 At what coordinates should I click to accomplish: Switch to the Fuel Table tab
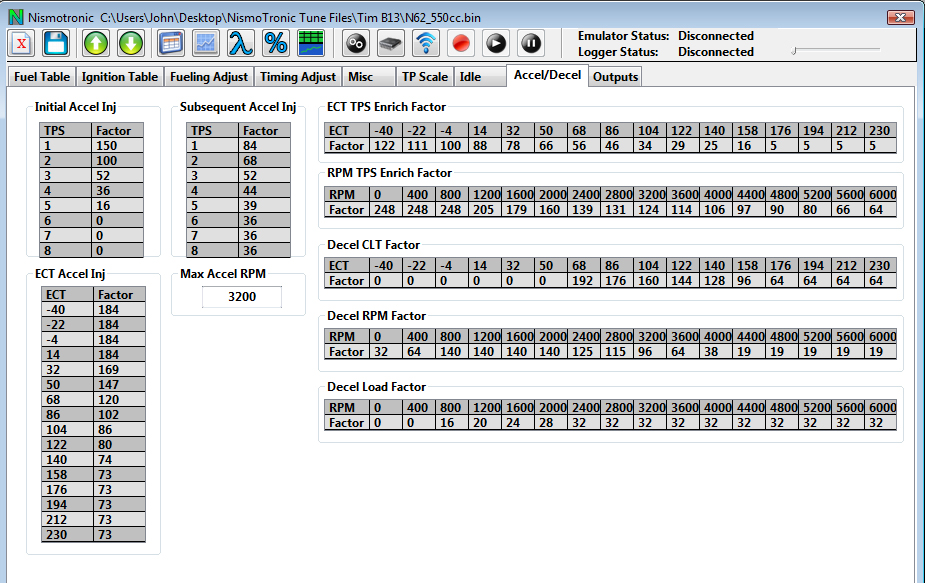click(x=42, y=77)
